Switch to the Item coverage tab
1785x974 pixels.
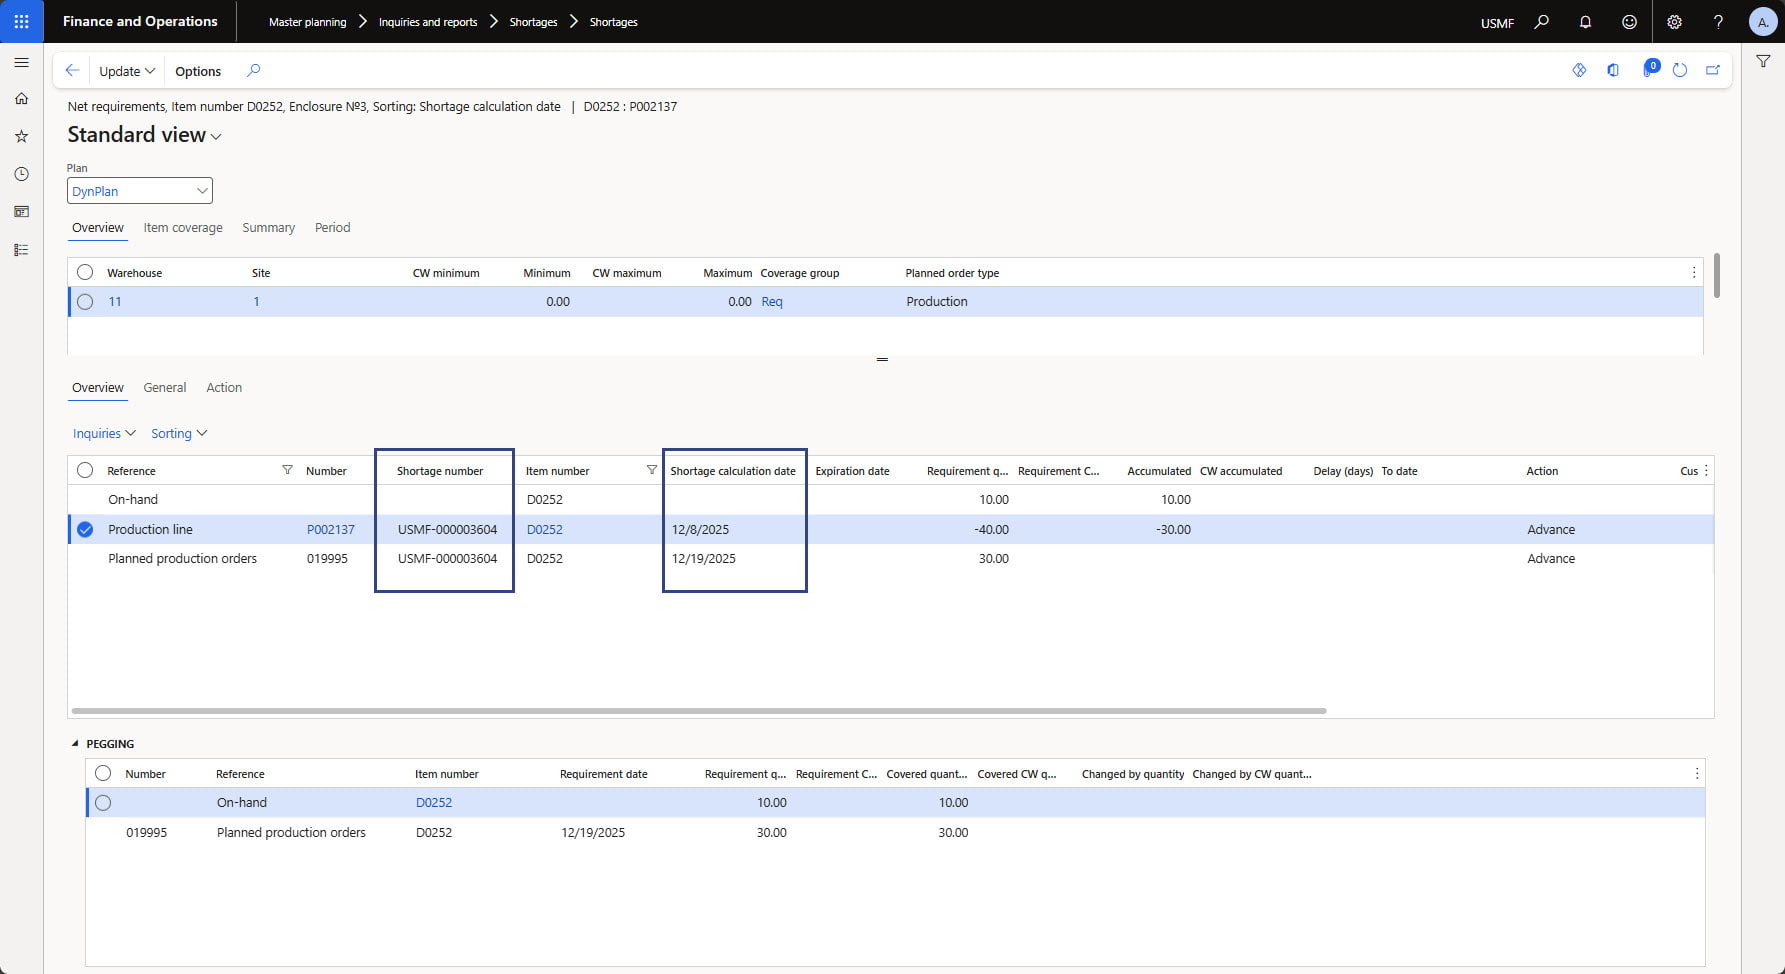click(183, 228)
